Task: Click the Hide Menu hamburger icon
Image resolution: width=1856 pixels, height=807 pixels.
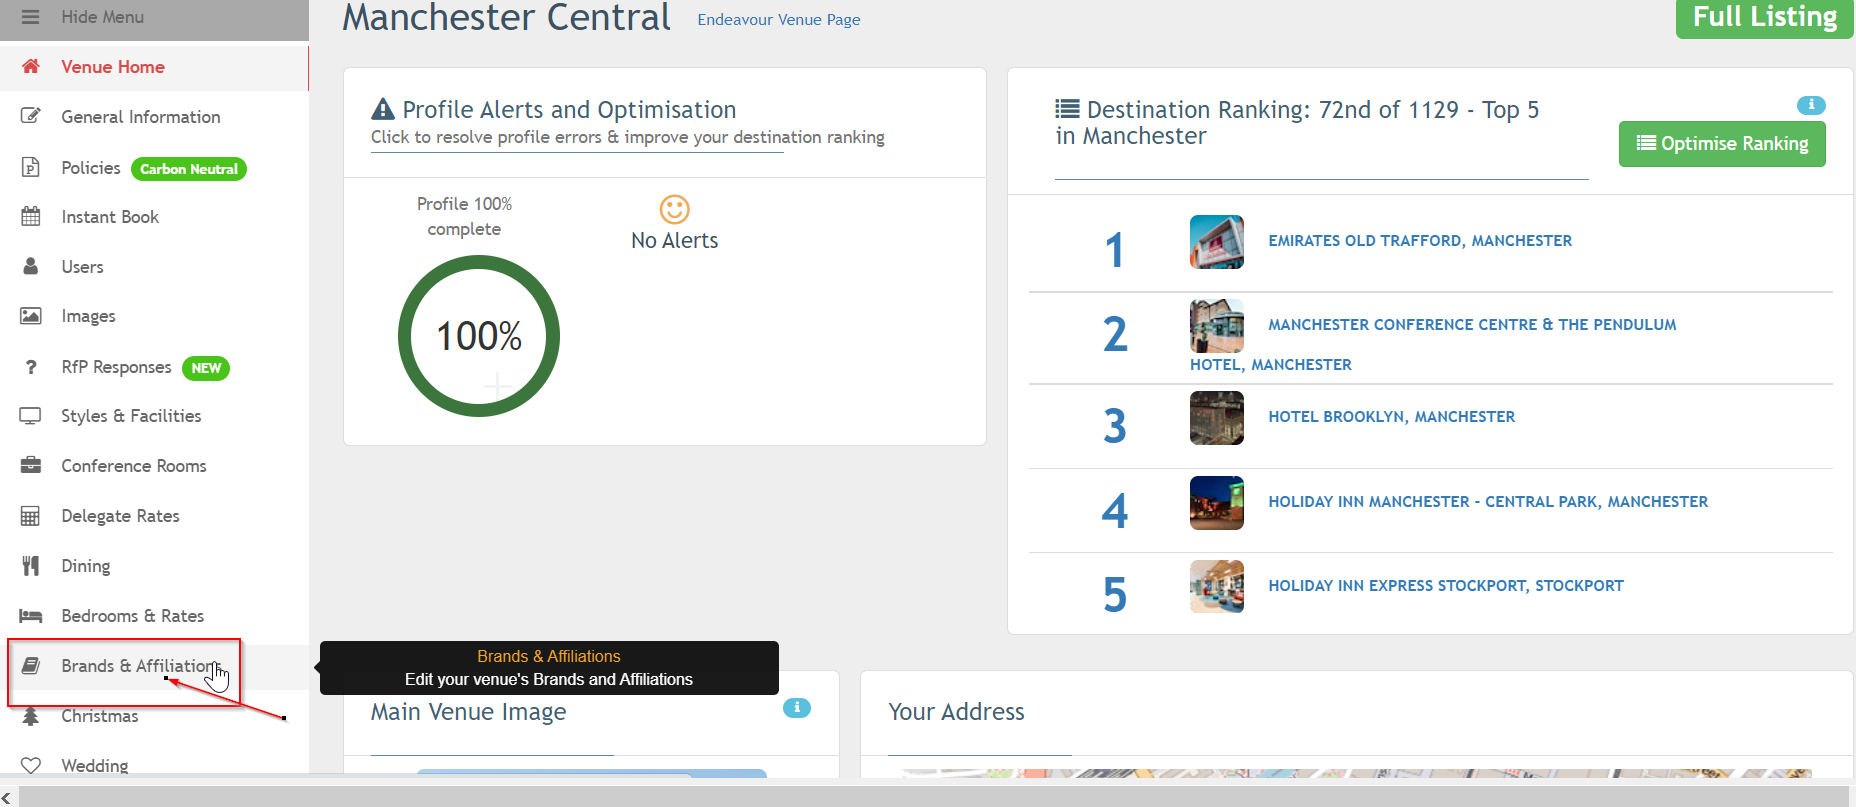Action: coord(30,17)
